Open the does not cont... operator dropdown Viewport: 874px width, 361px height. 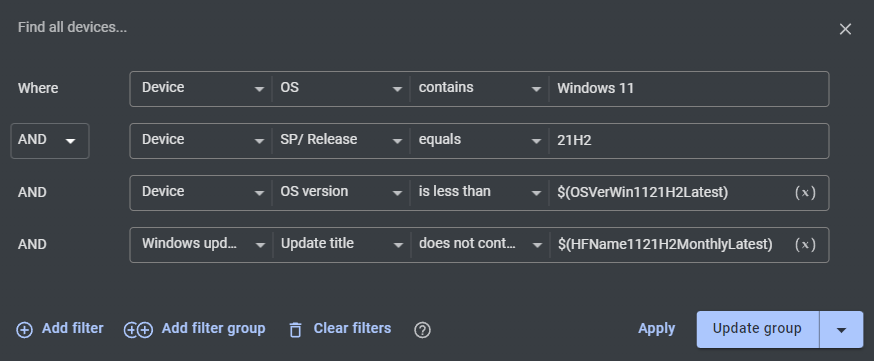tap(479, 245)
